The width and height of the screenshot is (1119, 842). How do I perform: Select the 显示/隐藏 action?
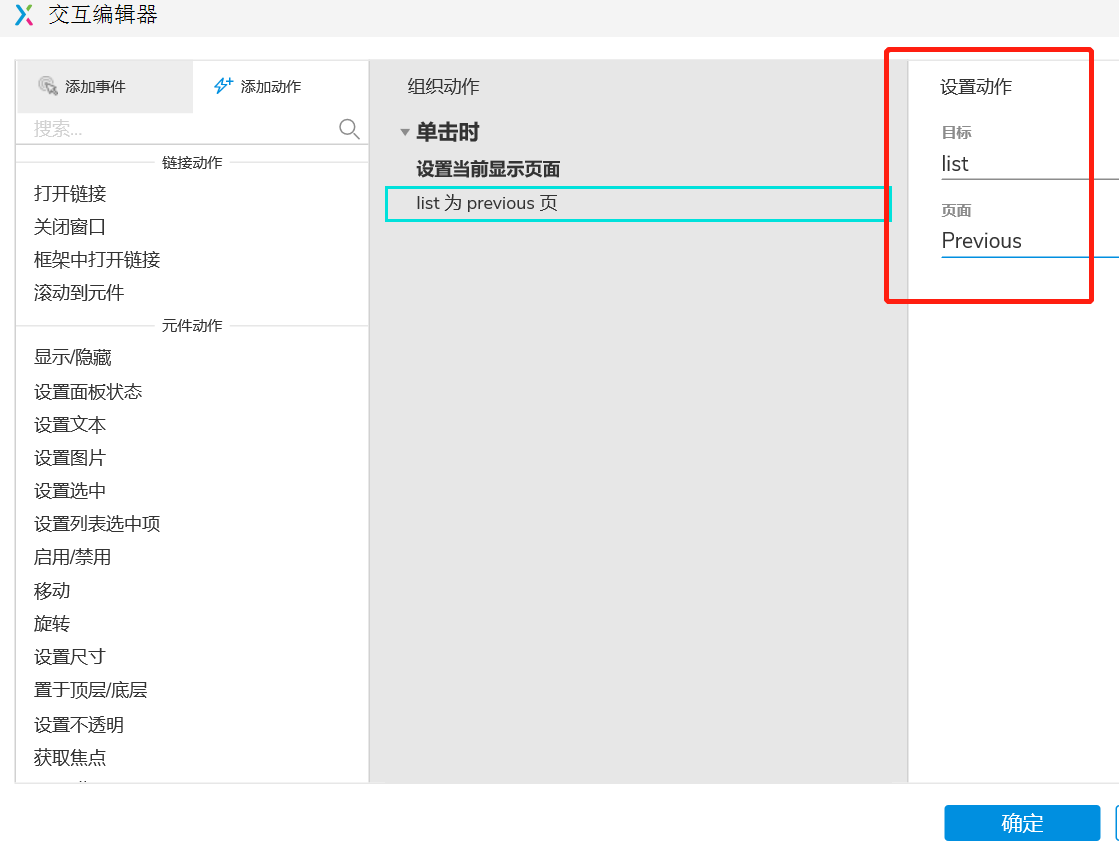point(73,357)
